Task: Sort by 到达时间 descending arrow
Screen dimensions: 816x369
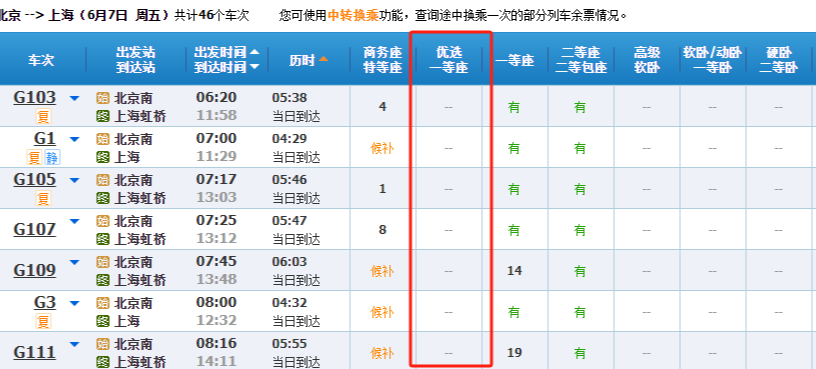Action: click(254, 67)
